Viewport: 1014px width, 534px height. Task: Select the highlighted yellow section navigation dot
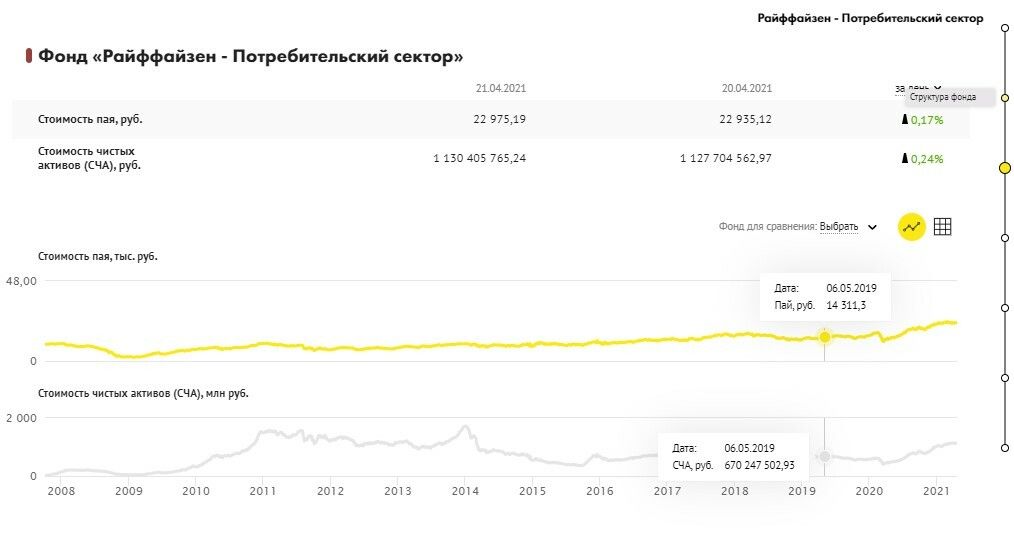tap(1005, 168)
